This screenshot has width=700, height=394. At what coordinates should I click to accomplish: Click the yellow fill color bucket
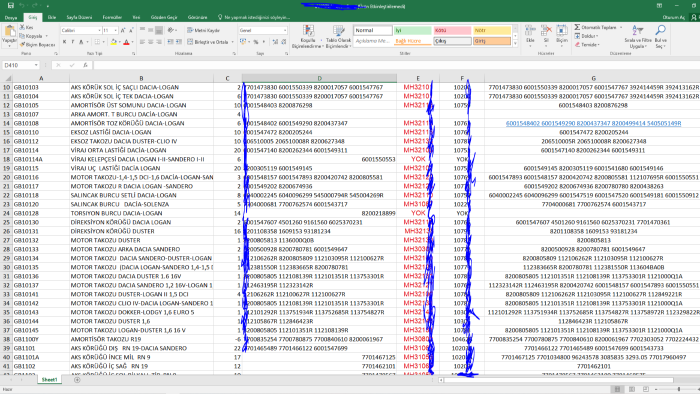pos(114,42)
